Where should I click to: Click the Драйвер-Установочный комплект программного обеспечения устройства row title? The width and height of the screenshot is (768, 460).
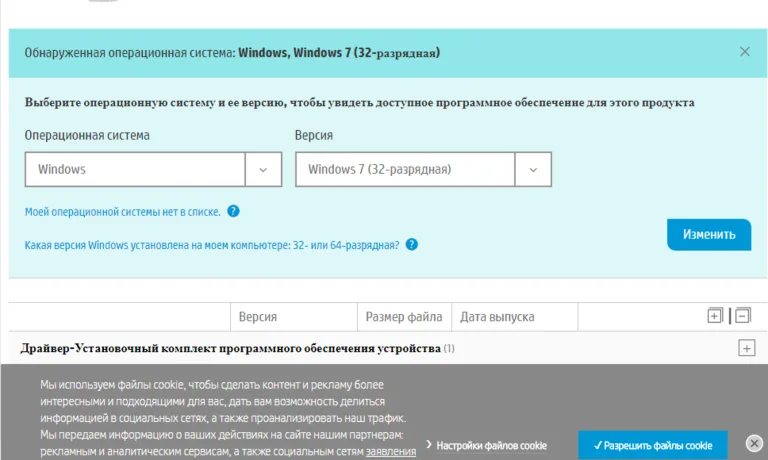[x=231, y=348]
